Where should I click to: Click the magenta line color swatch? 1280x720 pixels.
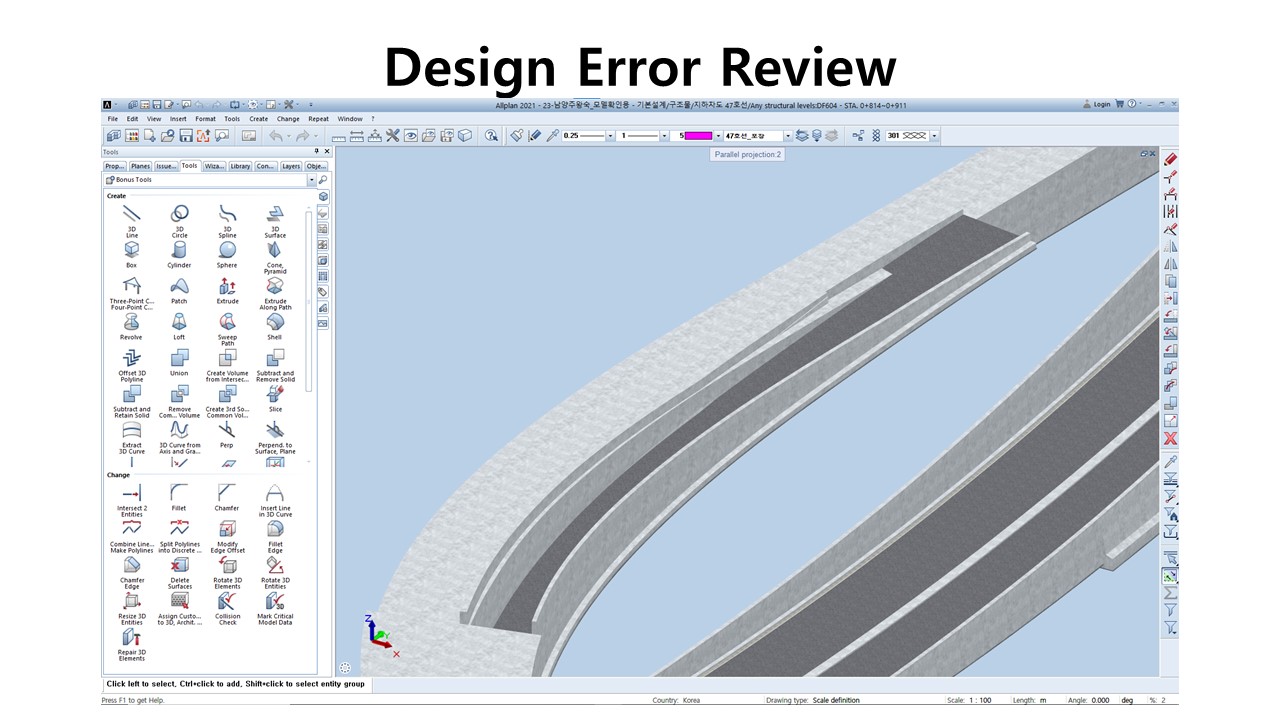coord(698,135)
